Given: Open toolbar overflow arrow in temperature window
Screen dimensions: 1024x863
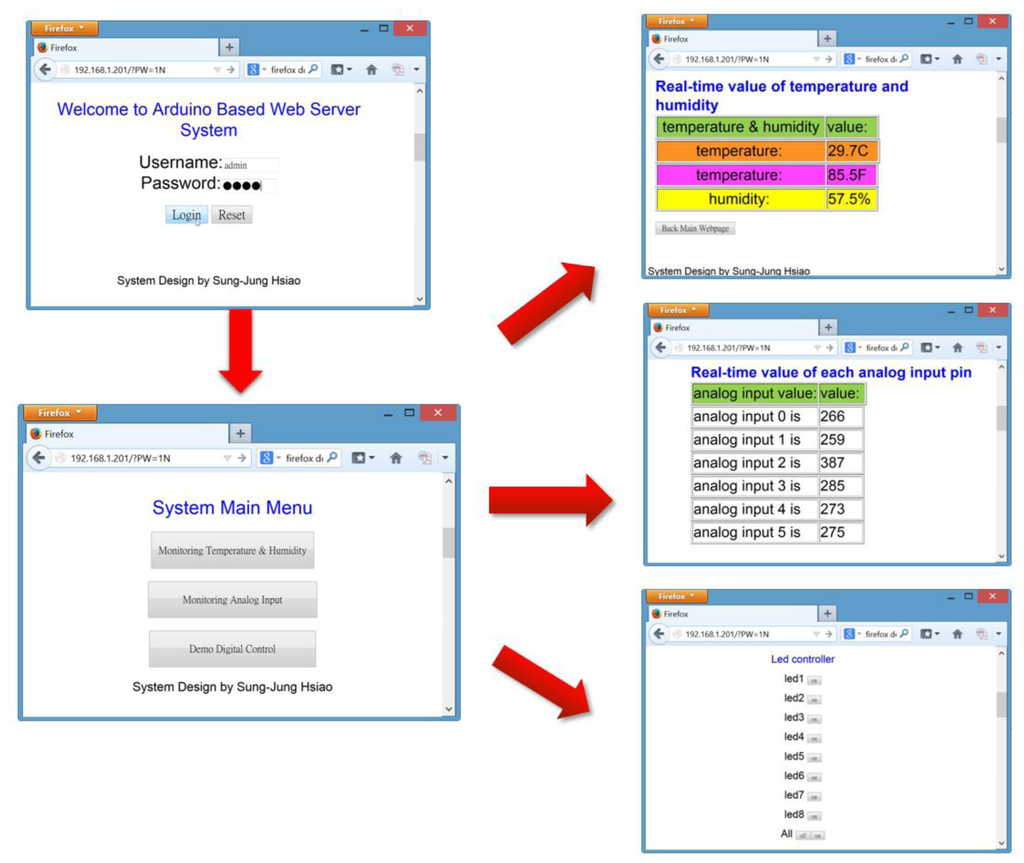Looking at the screenshot, I should [999, 59].
